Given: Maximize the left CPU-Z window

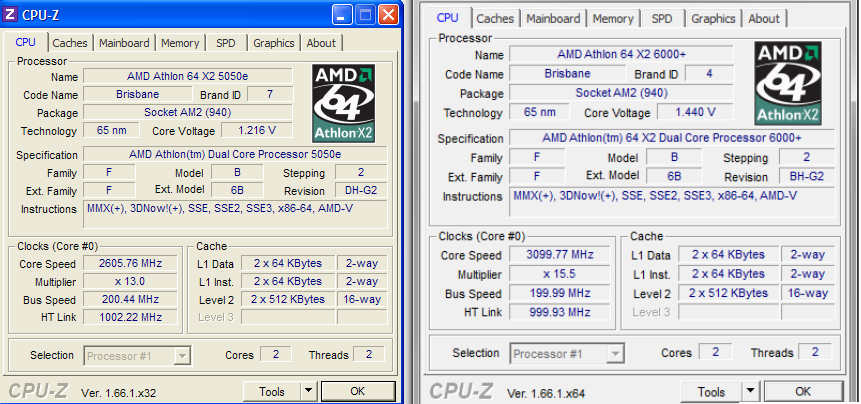Looking at the screenshot, I should click(x=365, y=14).
